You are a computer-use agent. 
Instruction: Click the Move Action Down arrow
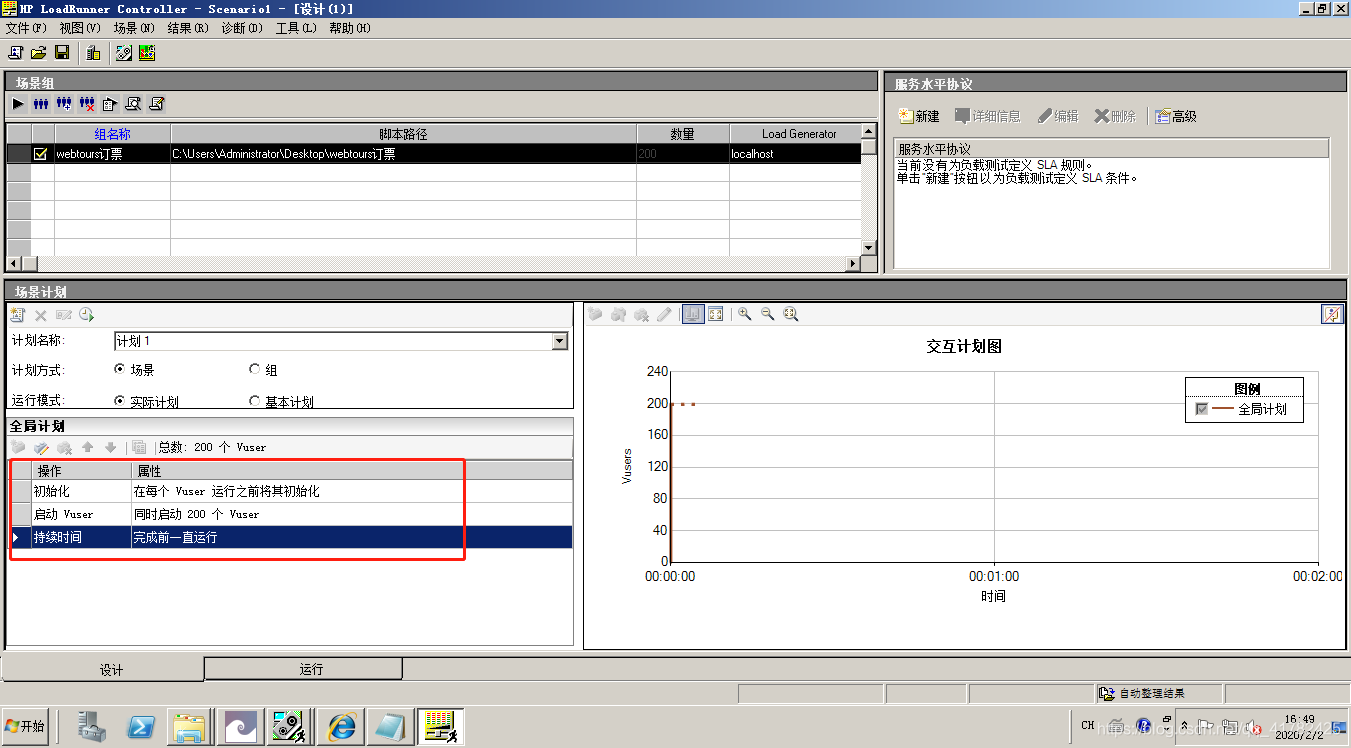tap(111, 447)
